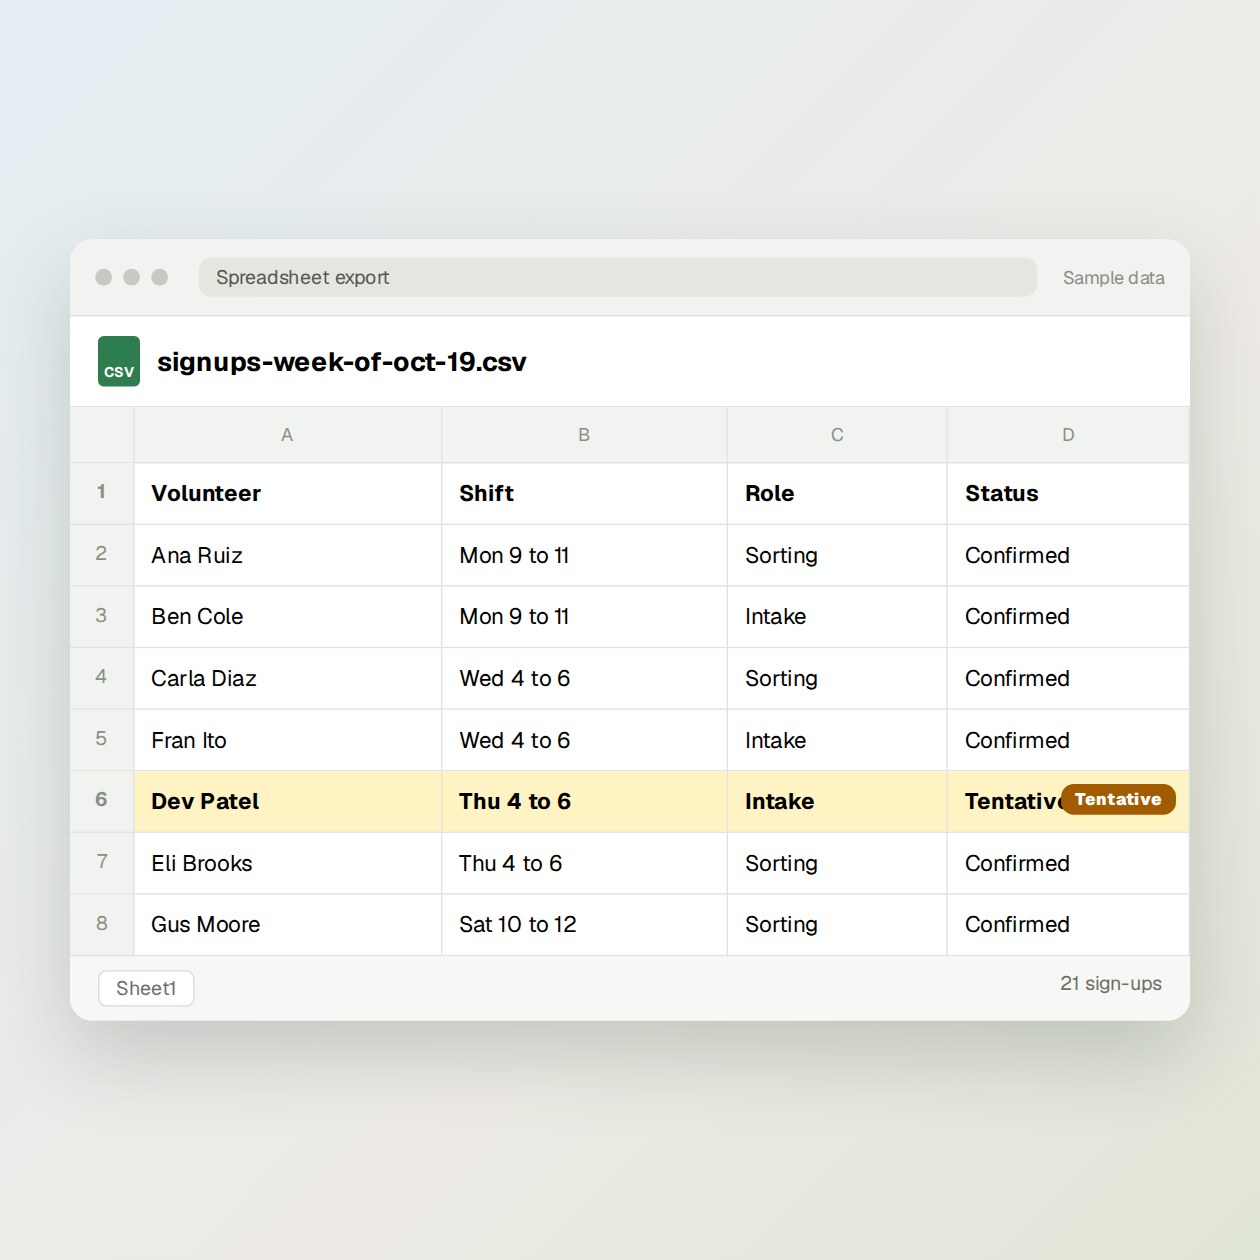The width and height of the screenshot is (1260, 1260).
Task: Click the "Volunteer" header cell
Action: point(287,493)
